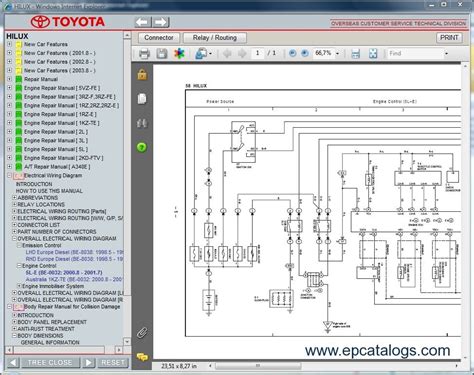Viewport: 474px width, 375px height.
Task: Click the PDF toolbar print icon
Action: (144, 53)
